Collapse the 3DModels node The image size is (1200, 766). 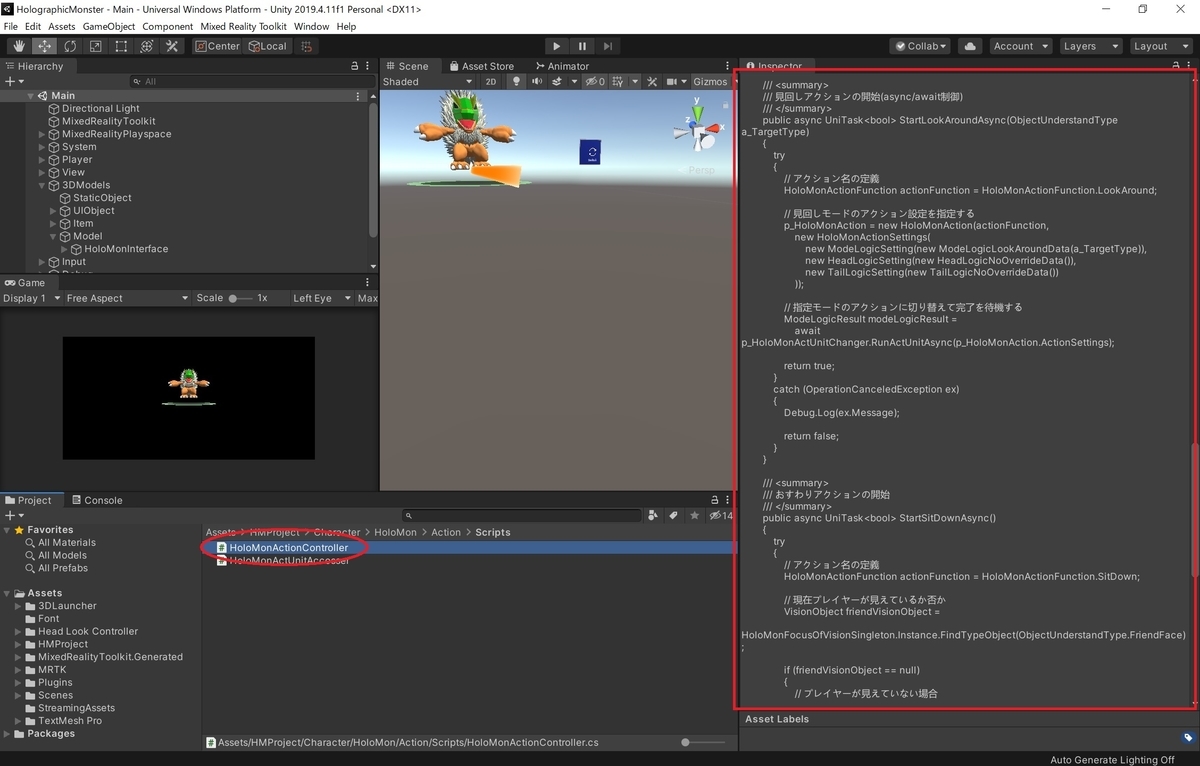pos(42,185)
